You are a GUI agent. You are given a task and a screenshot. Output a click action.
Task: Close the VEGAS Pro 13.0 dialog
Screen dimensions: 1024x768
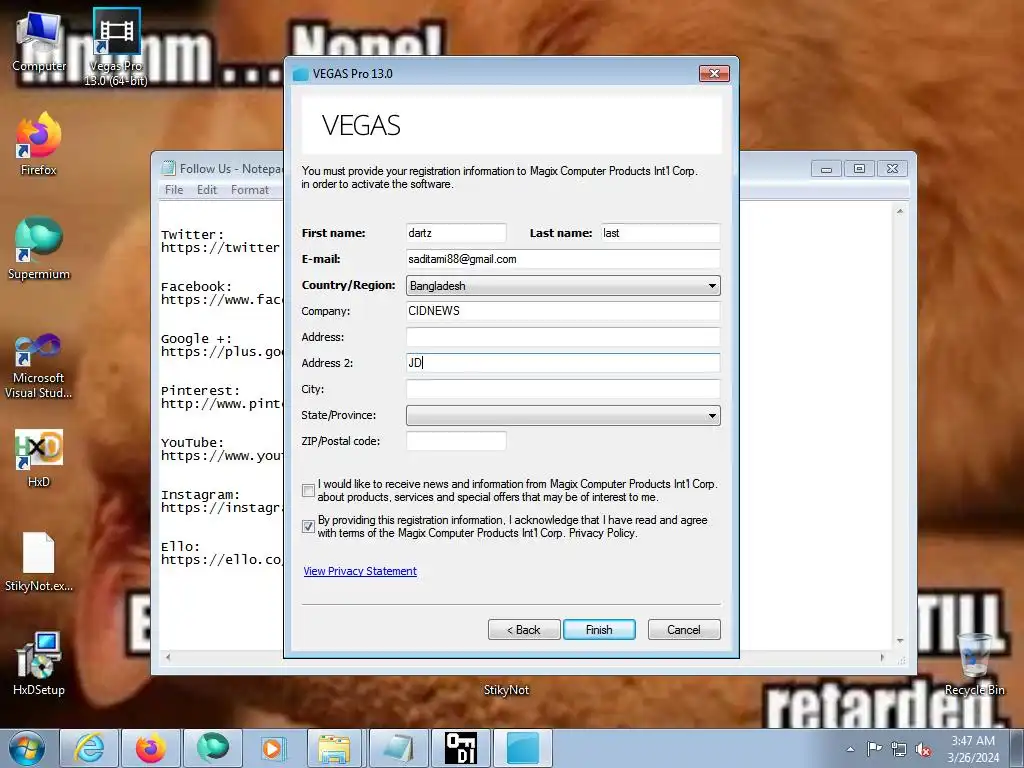pyautogui.click(x=714, y=73)
